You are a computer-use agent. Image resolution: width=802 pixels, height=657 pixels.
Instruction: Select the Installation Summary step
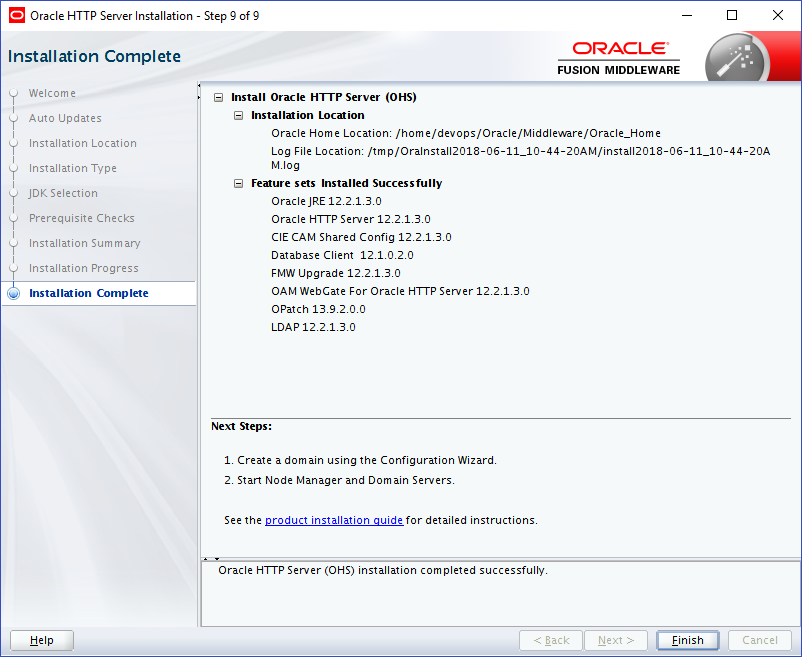(84, 243)
